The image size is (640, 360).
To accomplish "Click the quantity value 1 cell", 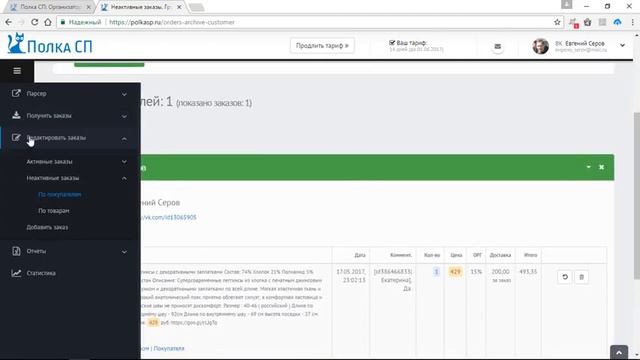I will tap(436, 271).
